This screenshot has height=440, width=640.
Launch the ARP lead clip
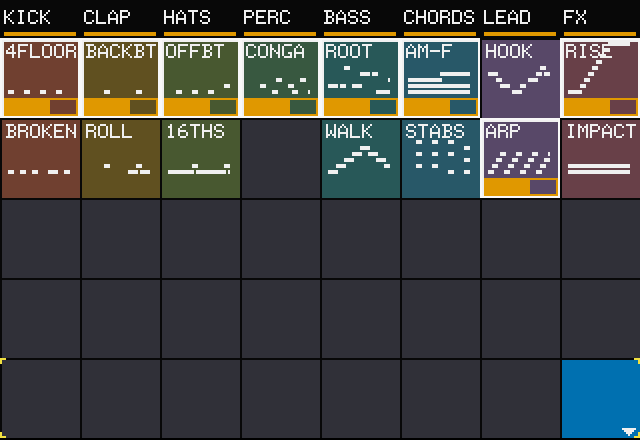(520, 159)
